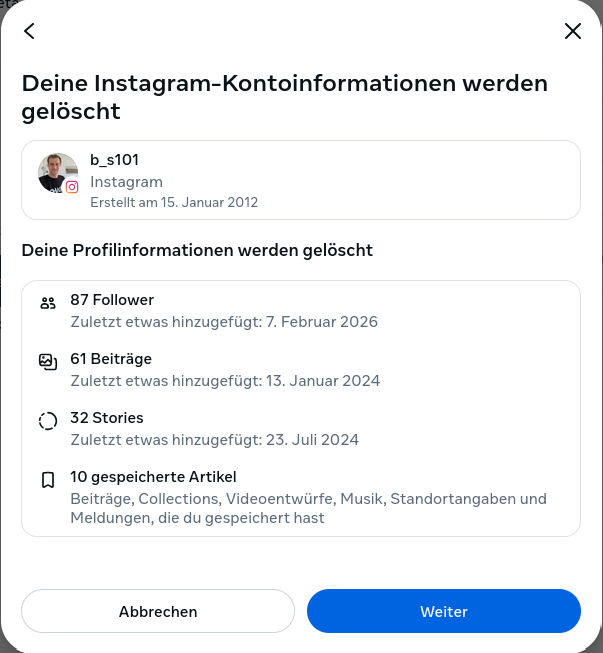Click the saved items description text

pyautogui.click(x=308, y=508)
